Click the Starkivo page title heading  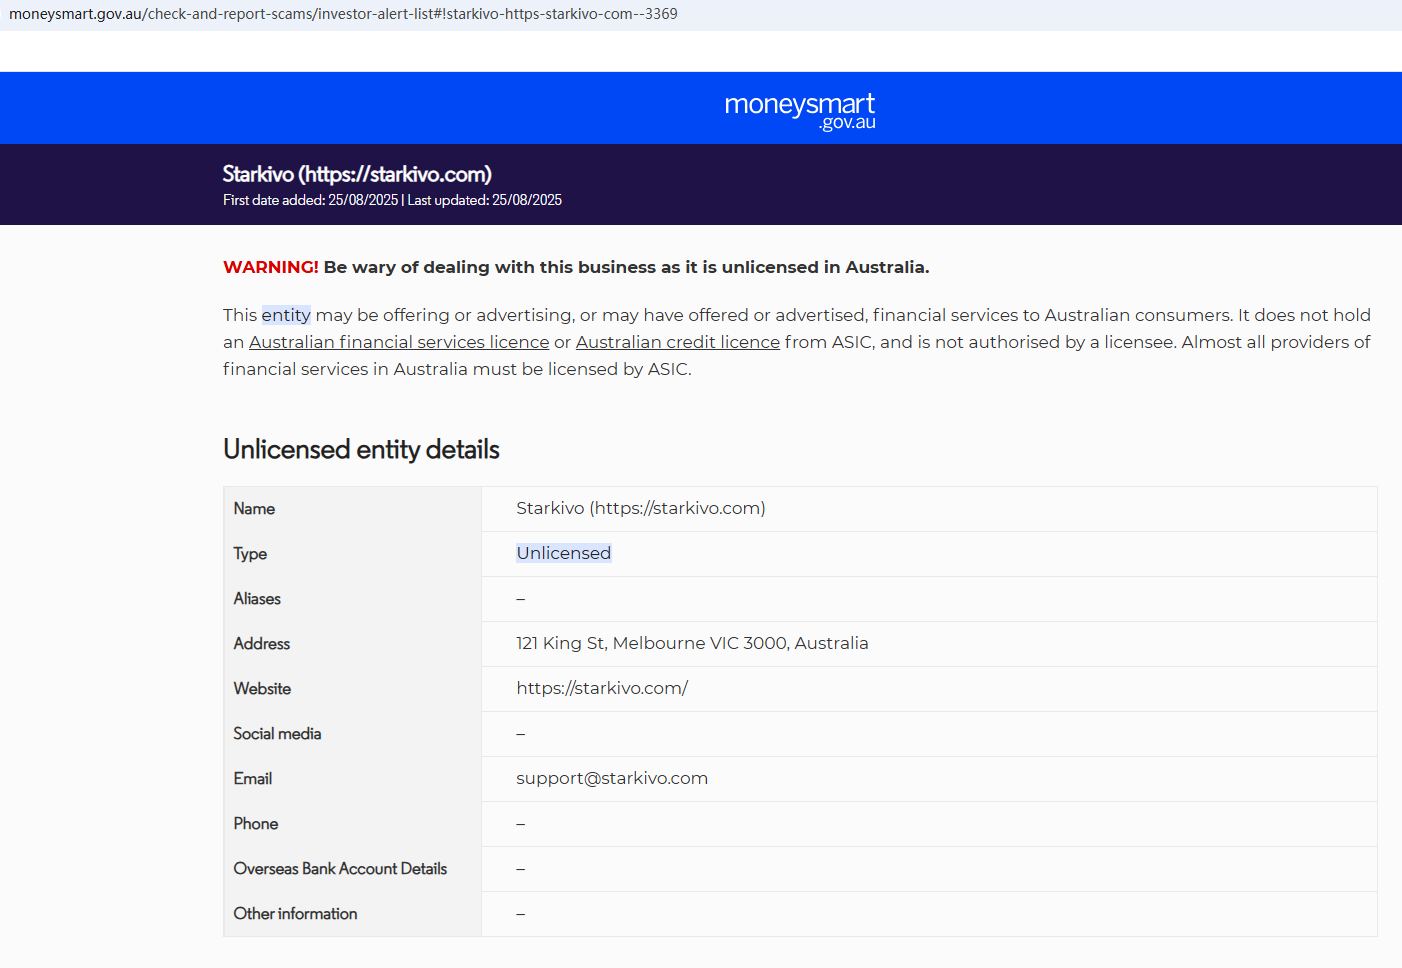[357, 174]
